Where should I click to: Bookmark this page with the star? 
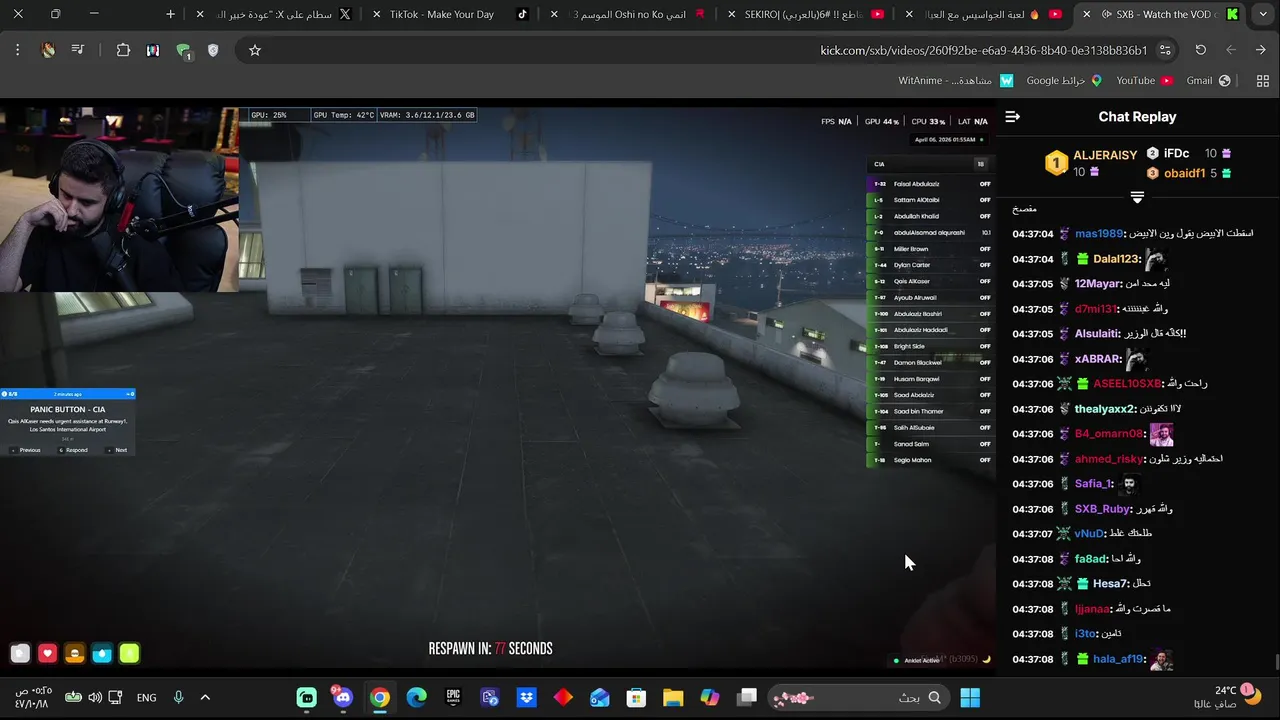tap(255, 50)
